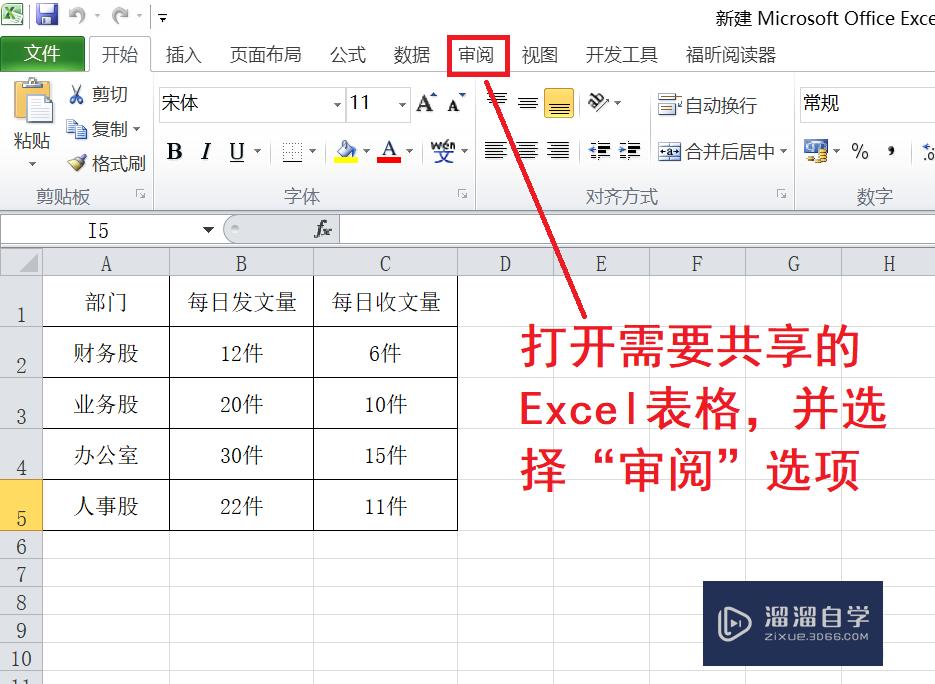Toggle italic formatting
This screenshot has height=684, width=935.
(x=204, y=152)
